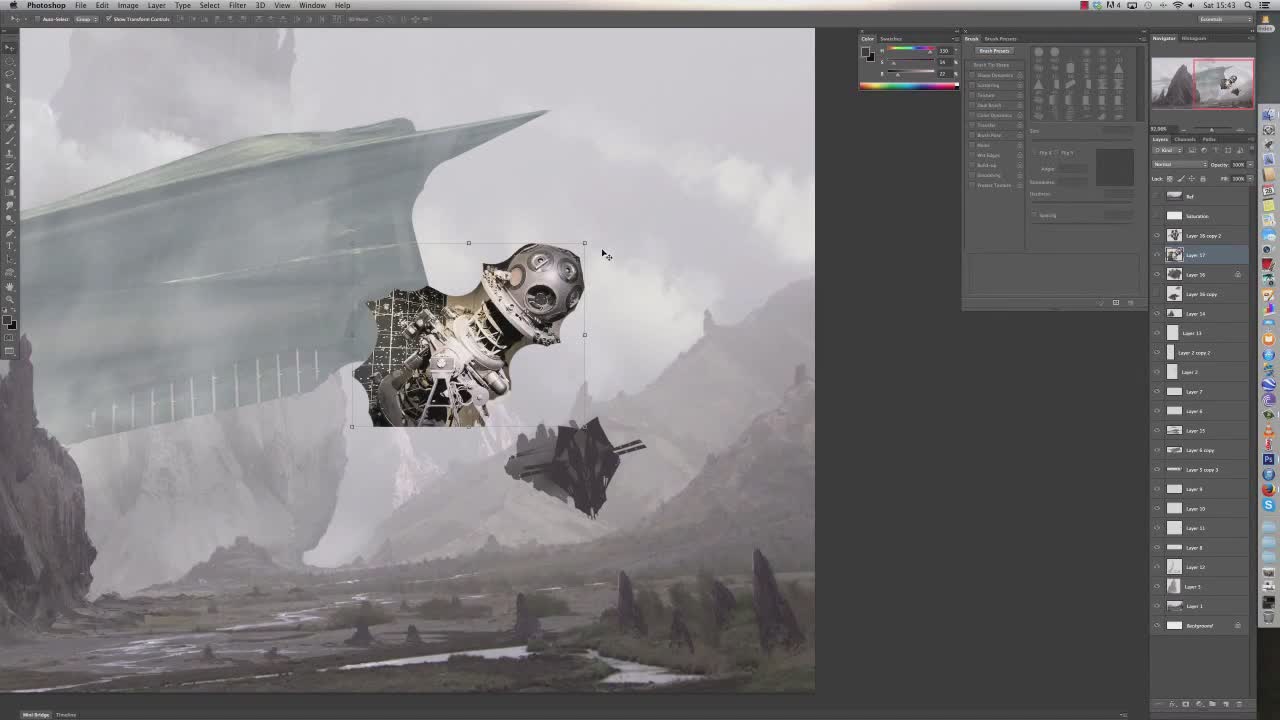Toggle Show Transform Controls checkbox

(x=108, y=19)
